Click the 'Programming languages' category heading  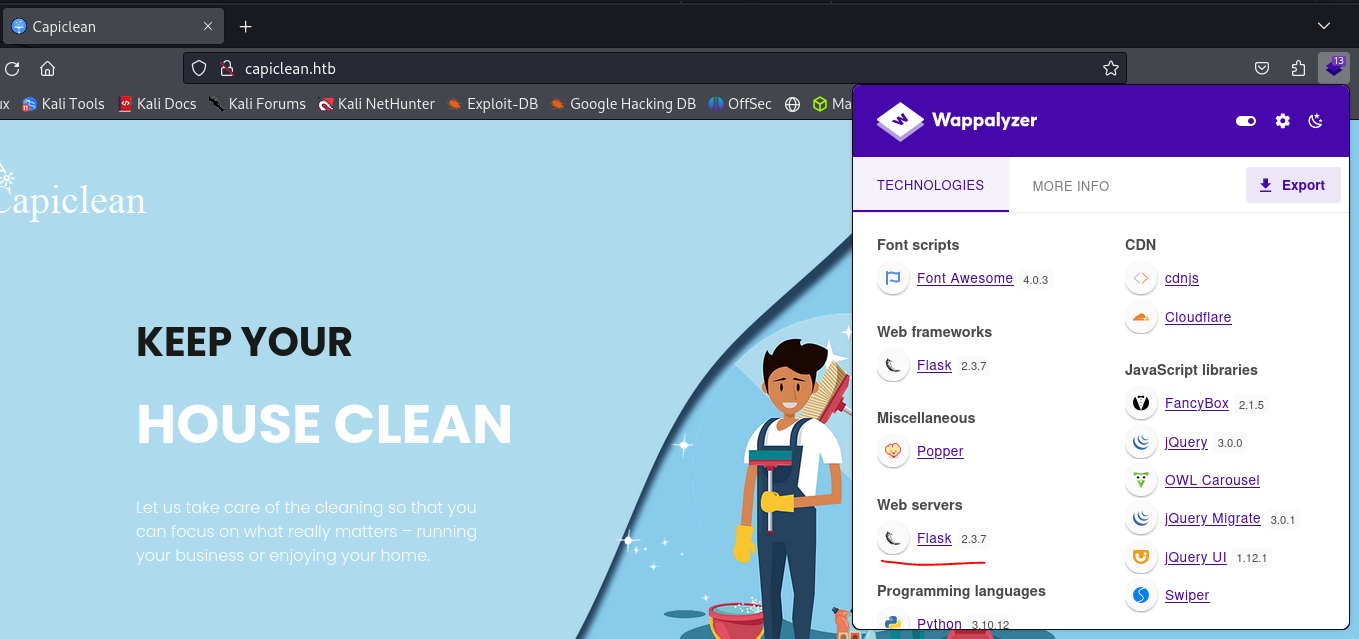pos(961,591)
